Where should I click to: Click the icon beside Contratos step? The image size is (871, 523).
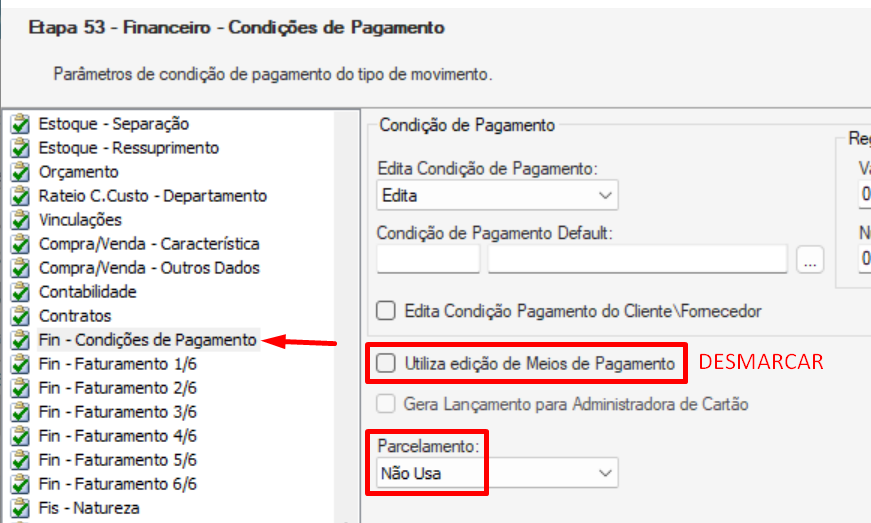[x=20, y=315]
